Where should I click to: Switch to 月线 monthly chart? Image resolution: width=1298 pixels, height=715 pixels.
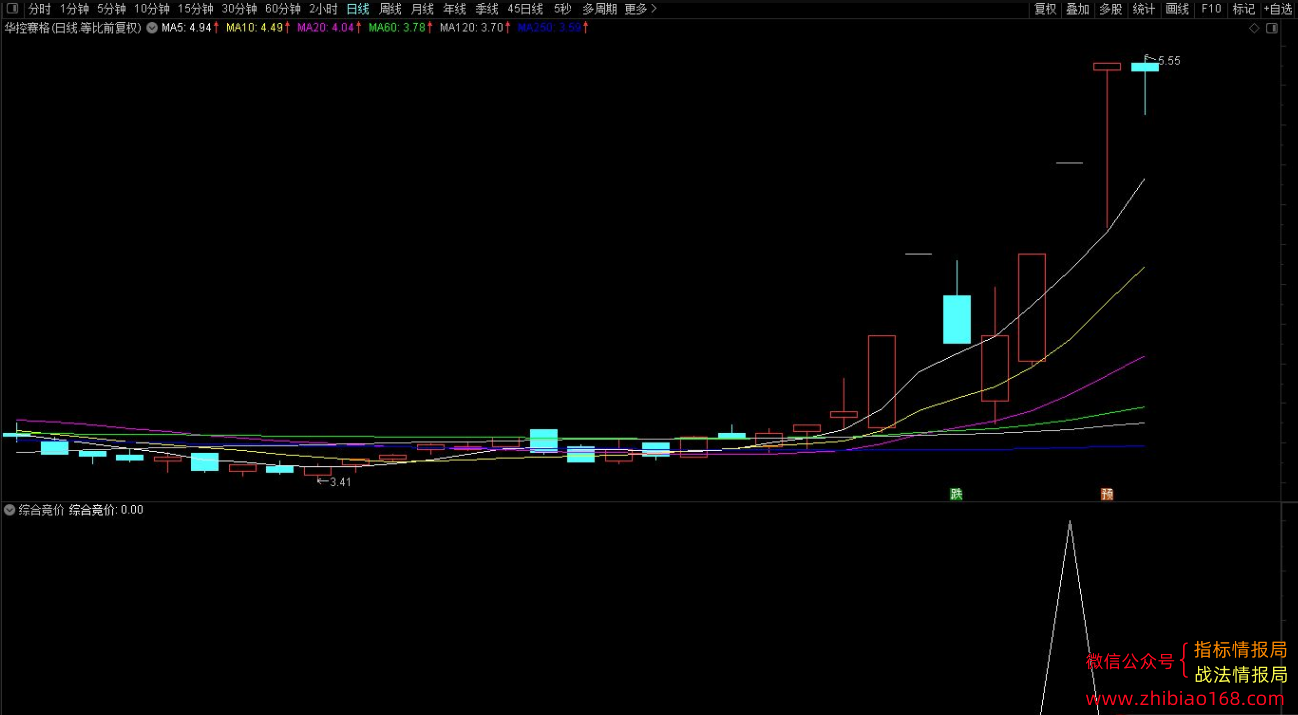422,9
